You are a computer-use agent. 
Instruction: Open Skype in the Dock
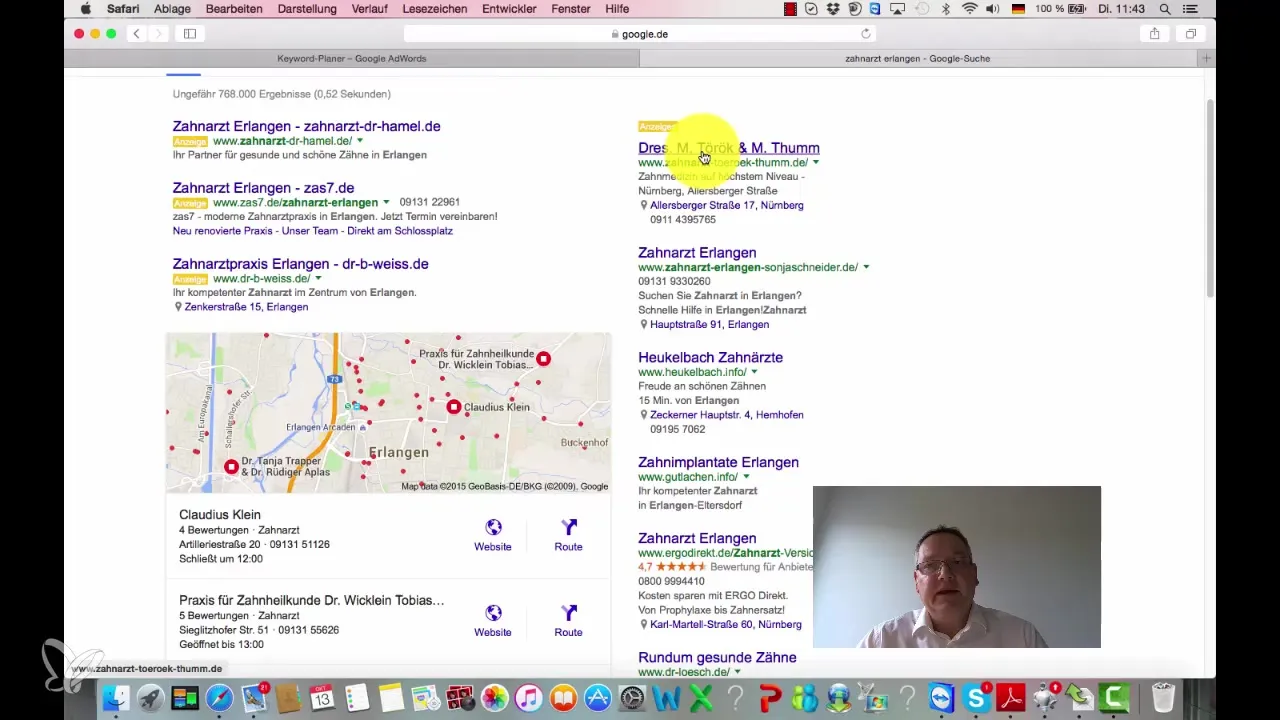click(x=976, y=697)
